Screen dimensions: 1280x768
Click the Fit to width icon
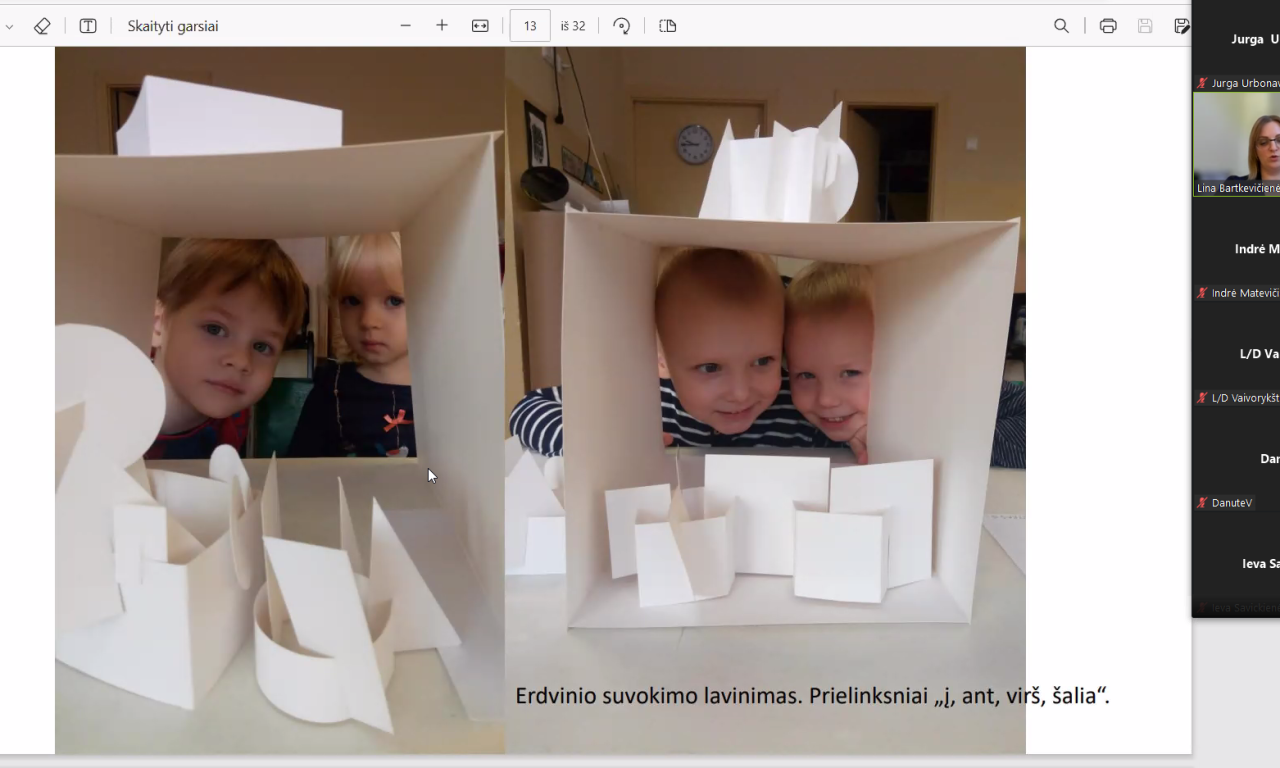[x=480, y=26]
